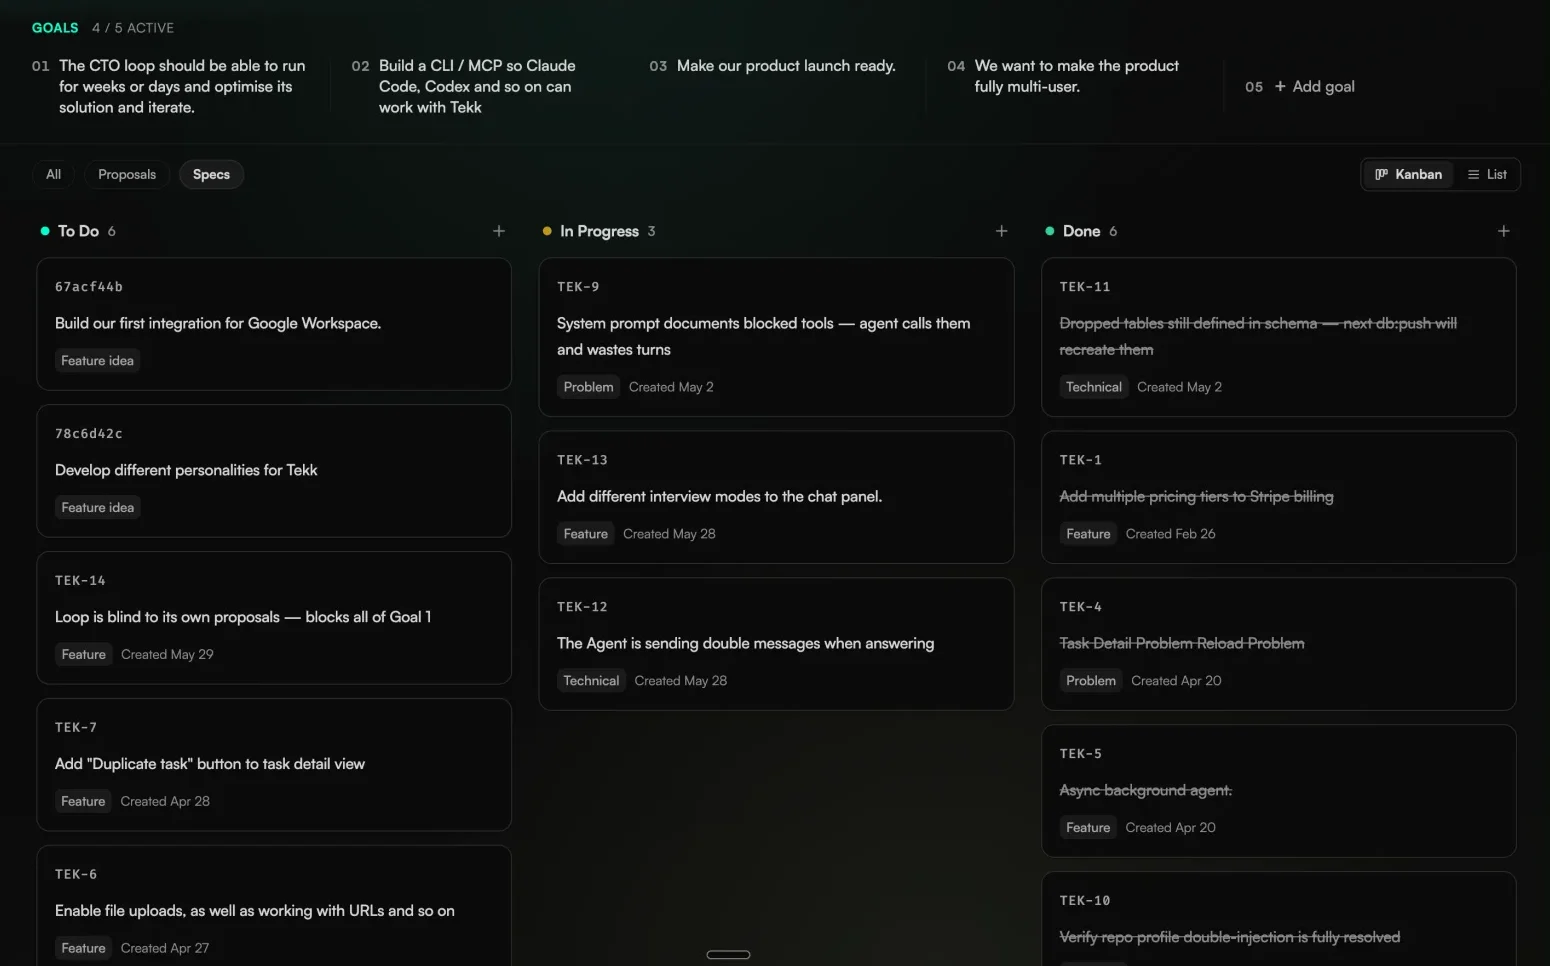Viewport: 1550px width, 966px height.
Task: Click Feature idea tag on 78c6d42c card
Action: click(97, 508)
